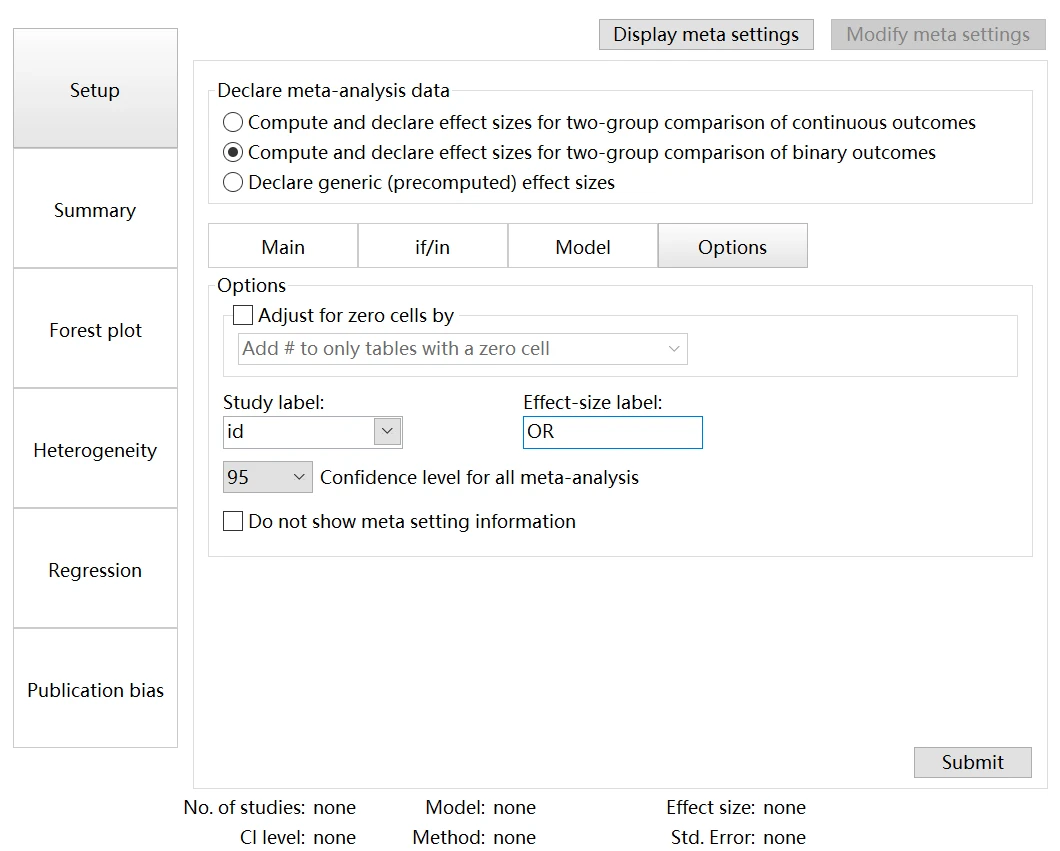Switch to the Model tab
The image size is (1060, 851).
583,247
